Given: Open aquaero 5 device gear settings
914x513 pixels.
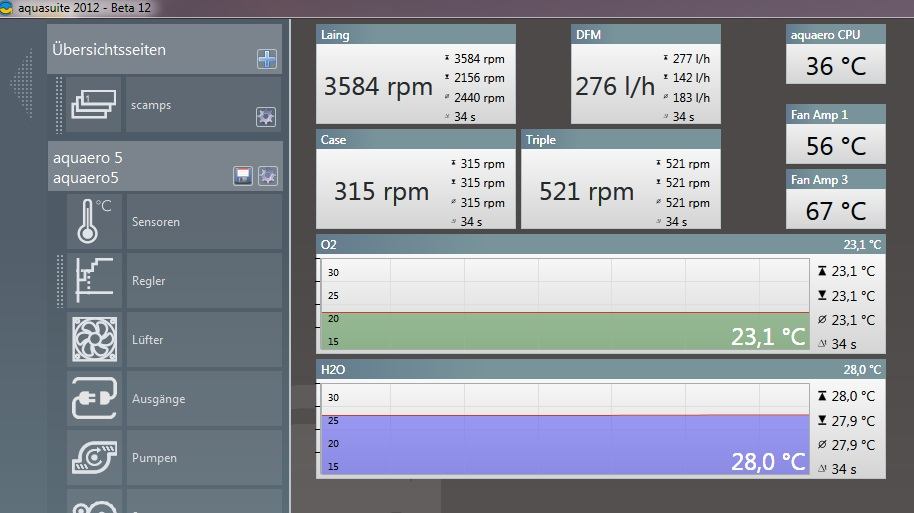Looking at the screenshot, I should (267, 176).
